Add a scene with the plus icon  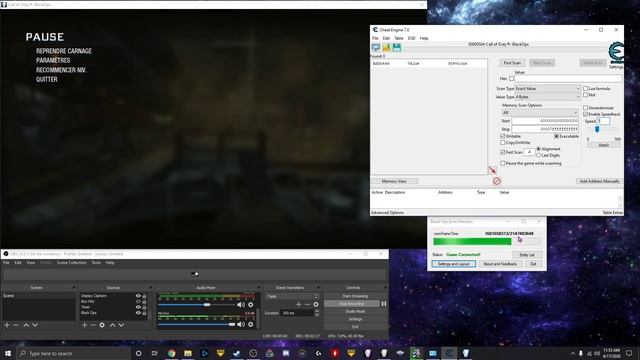[x=7, y=325]
